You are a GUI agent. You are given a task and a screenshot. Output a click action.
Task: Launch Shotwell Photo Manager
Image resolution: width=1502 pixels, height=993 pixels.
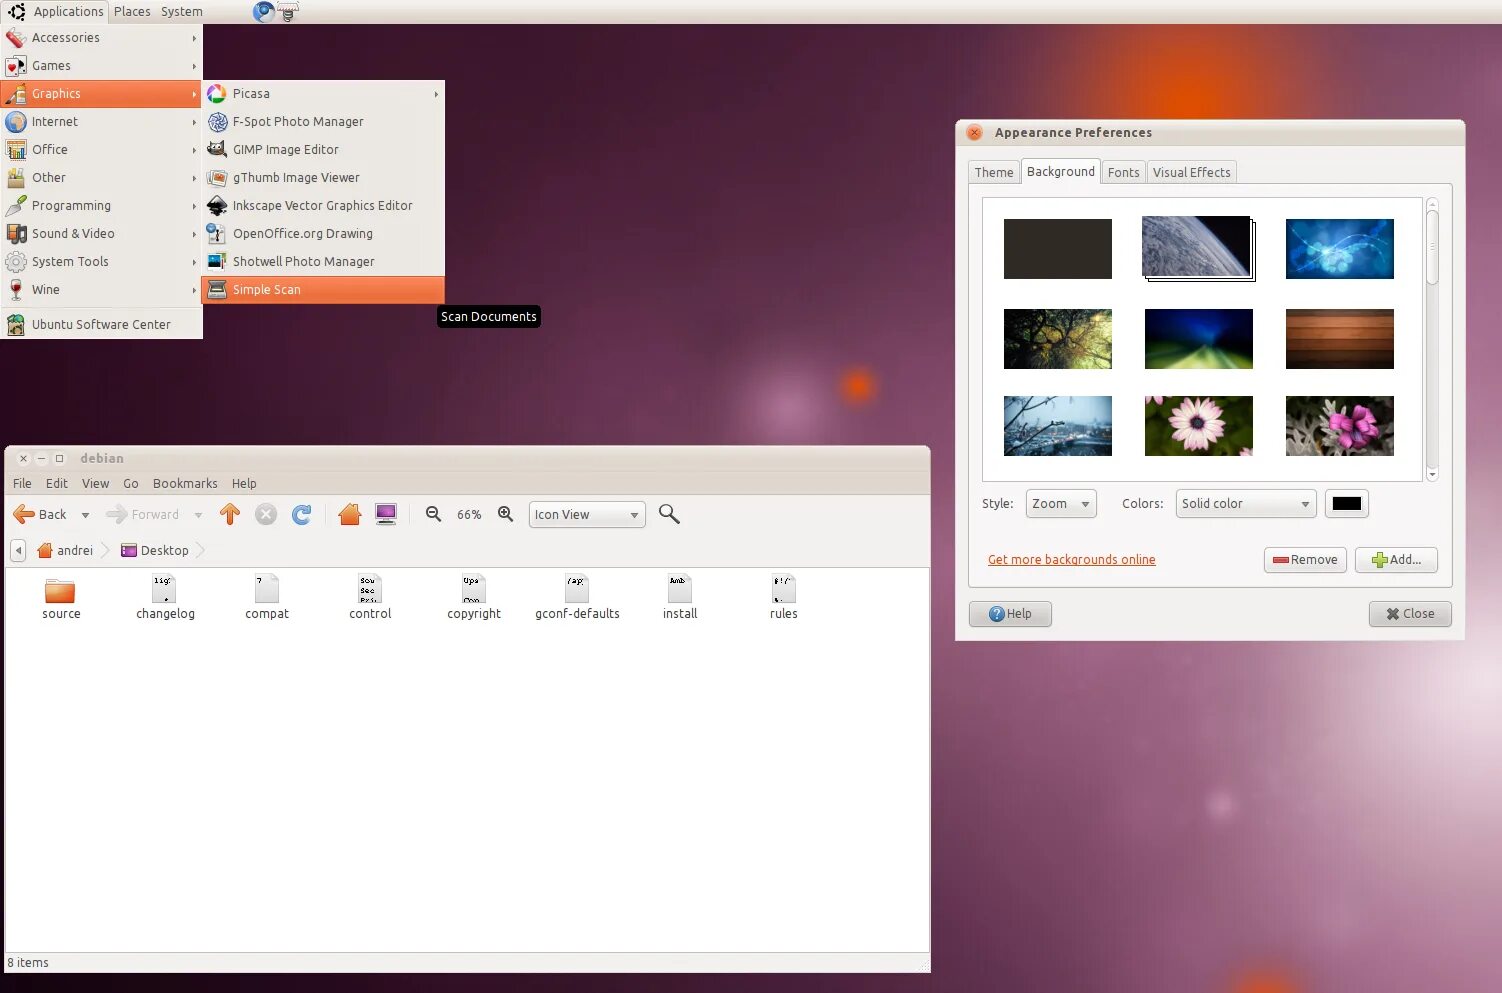click(x=323, y=262)
